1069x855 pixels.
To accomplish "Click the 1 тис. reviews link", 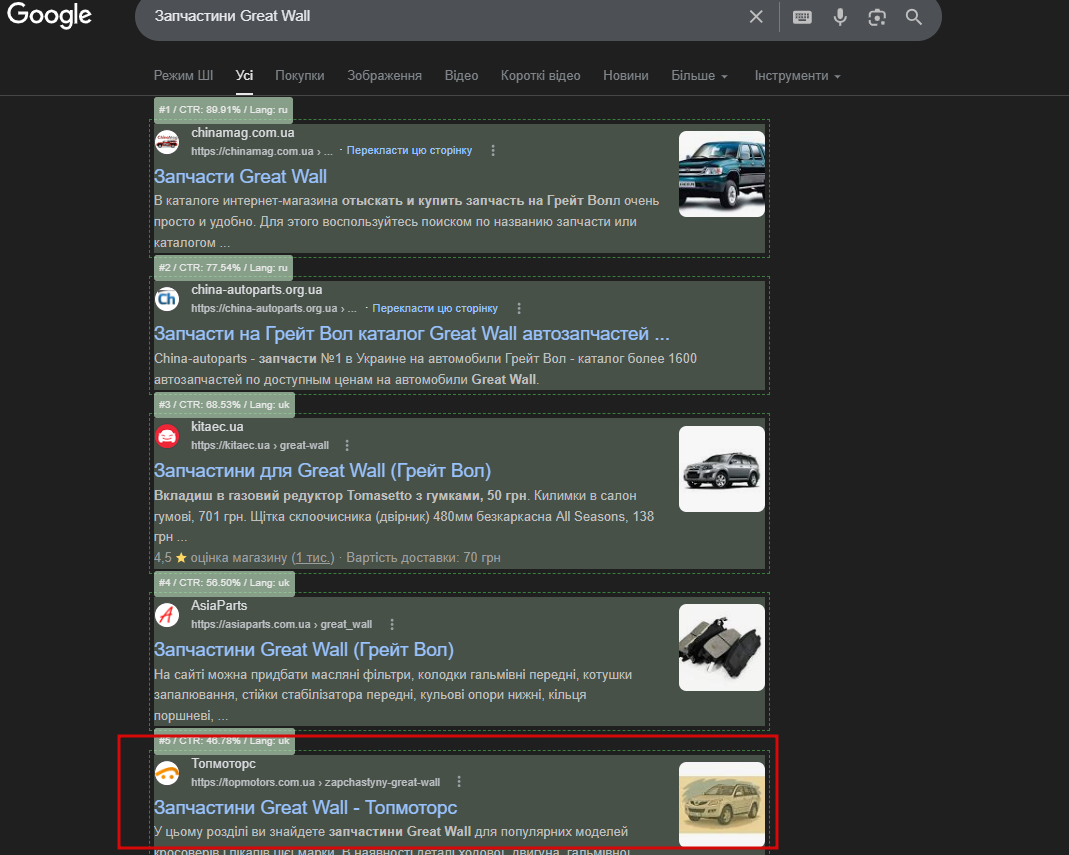I will tap(313, 558).
